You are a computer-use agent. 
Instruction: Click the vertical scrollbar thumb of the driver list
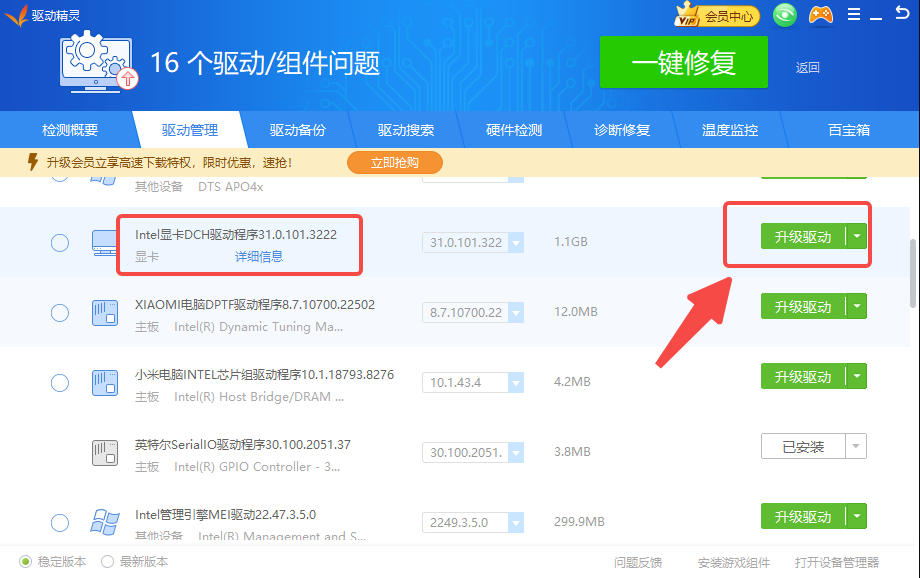pyautogui.click(x=912, y=272)
